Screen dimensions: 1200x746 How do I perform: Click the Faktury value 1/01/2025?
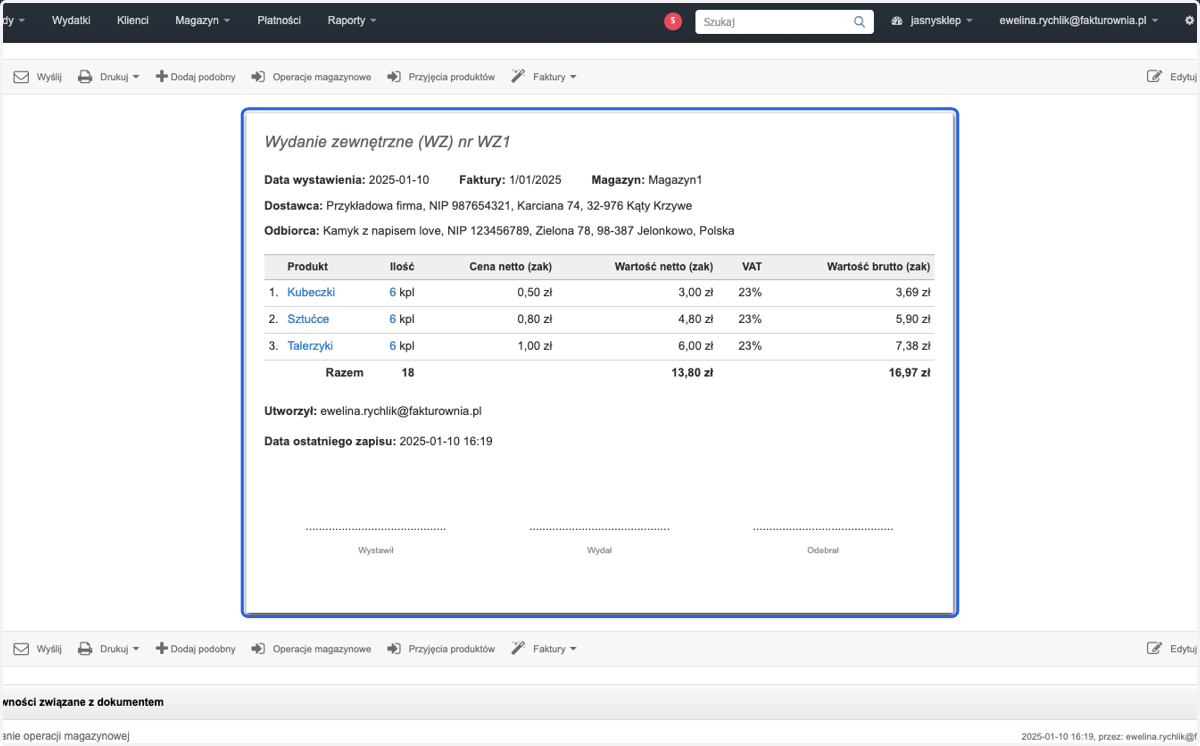[535, 180]
